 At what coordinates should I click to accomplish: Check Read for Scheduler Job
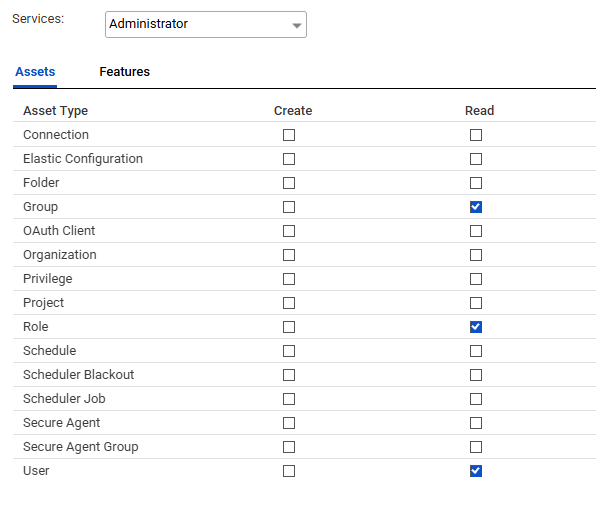click(476, 399)
